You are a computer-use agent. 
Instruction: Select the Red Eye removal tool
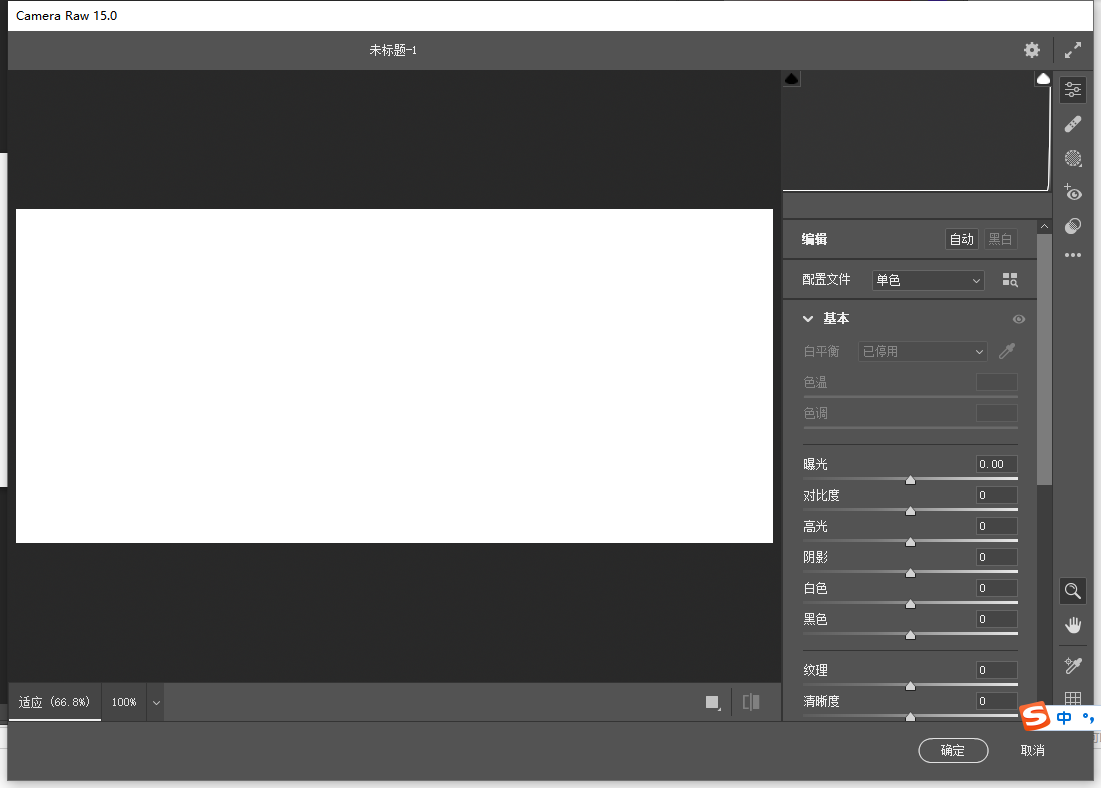coord(1072,192)
